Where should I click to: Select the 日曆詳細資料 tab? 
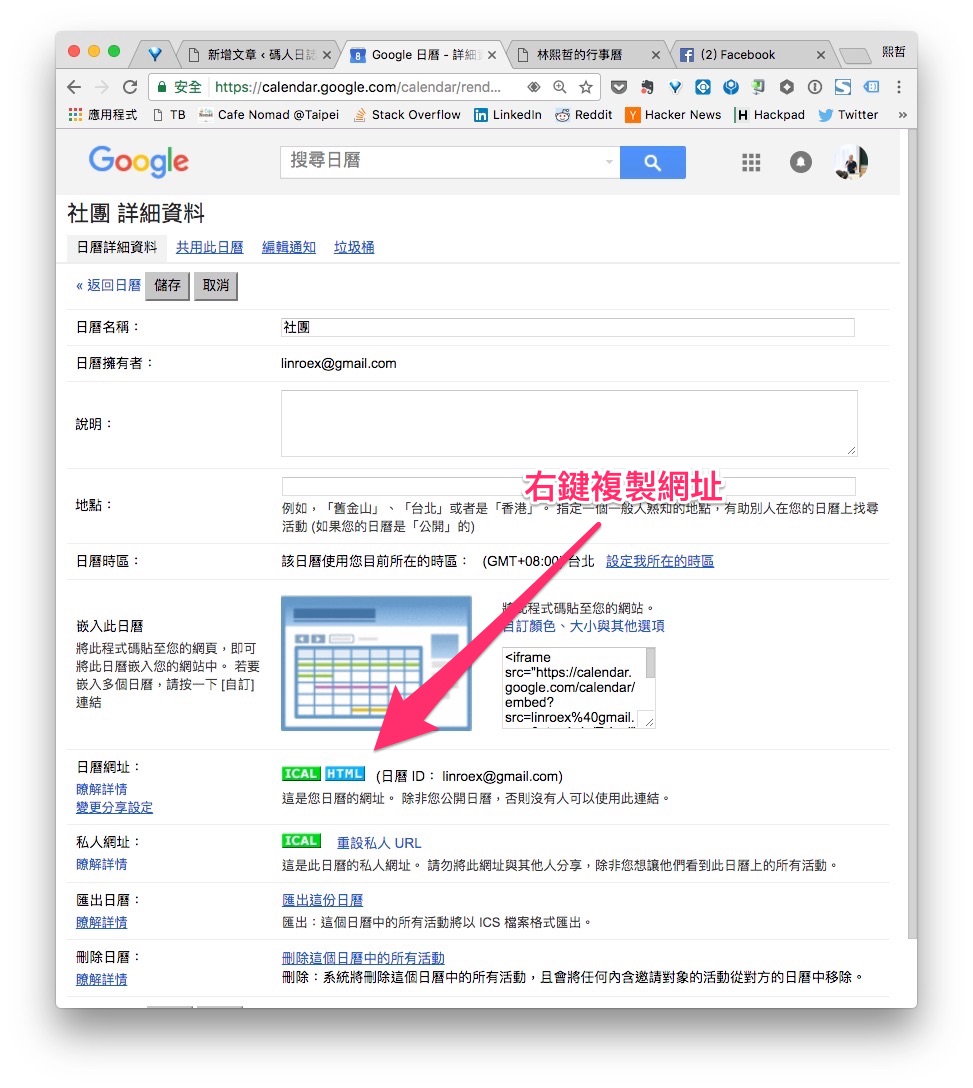tap(117, 248)
